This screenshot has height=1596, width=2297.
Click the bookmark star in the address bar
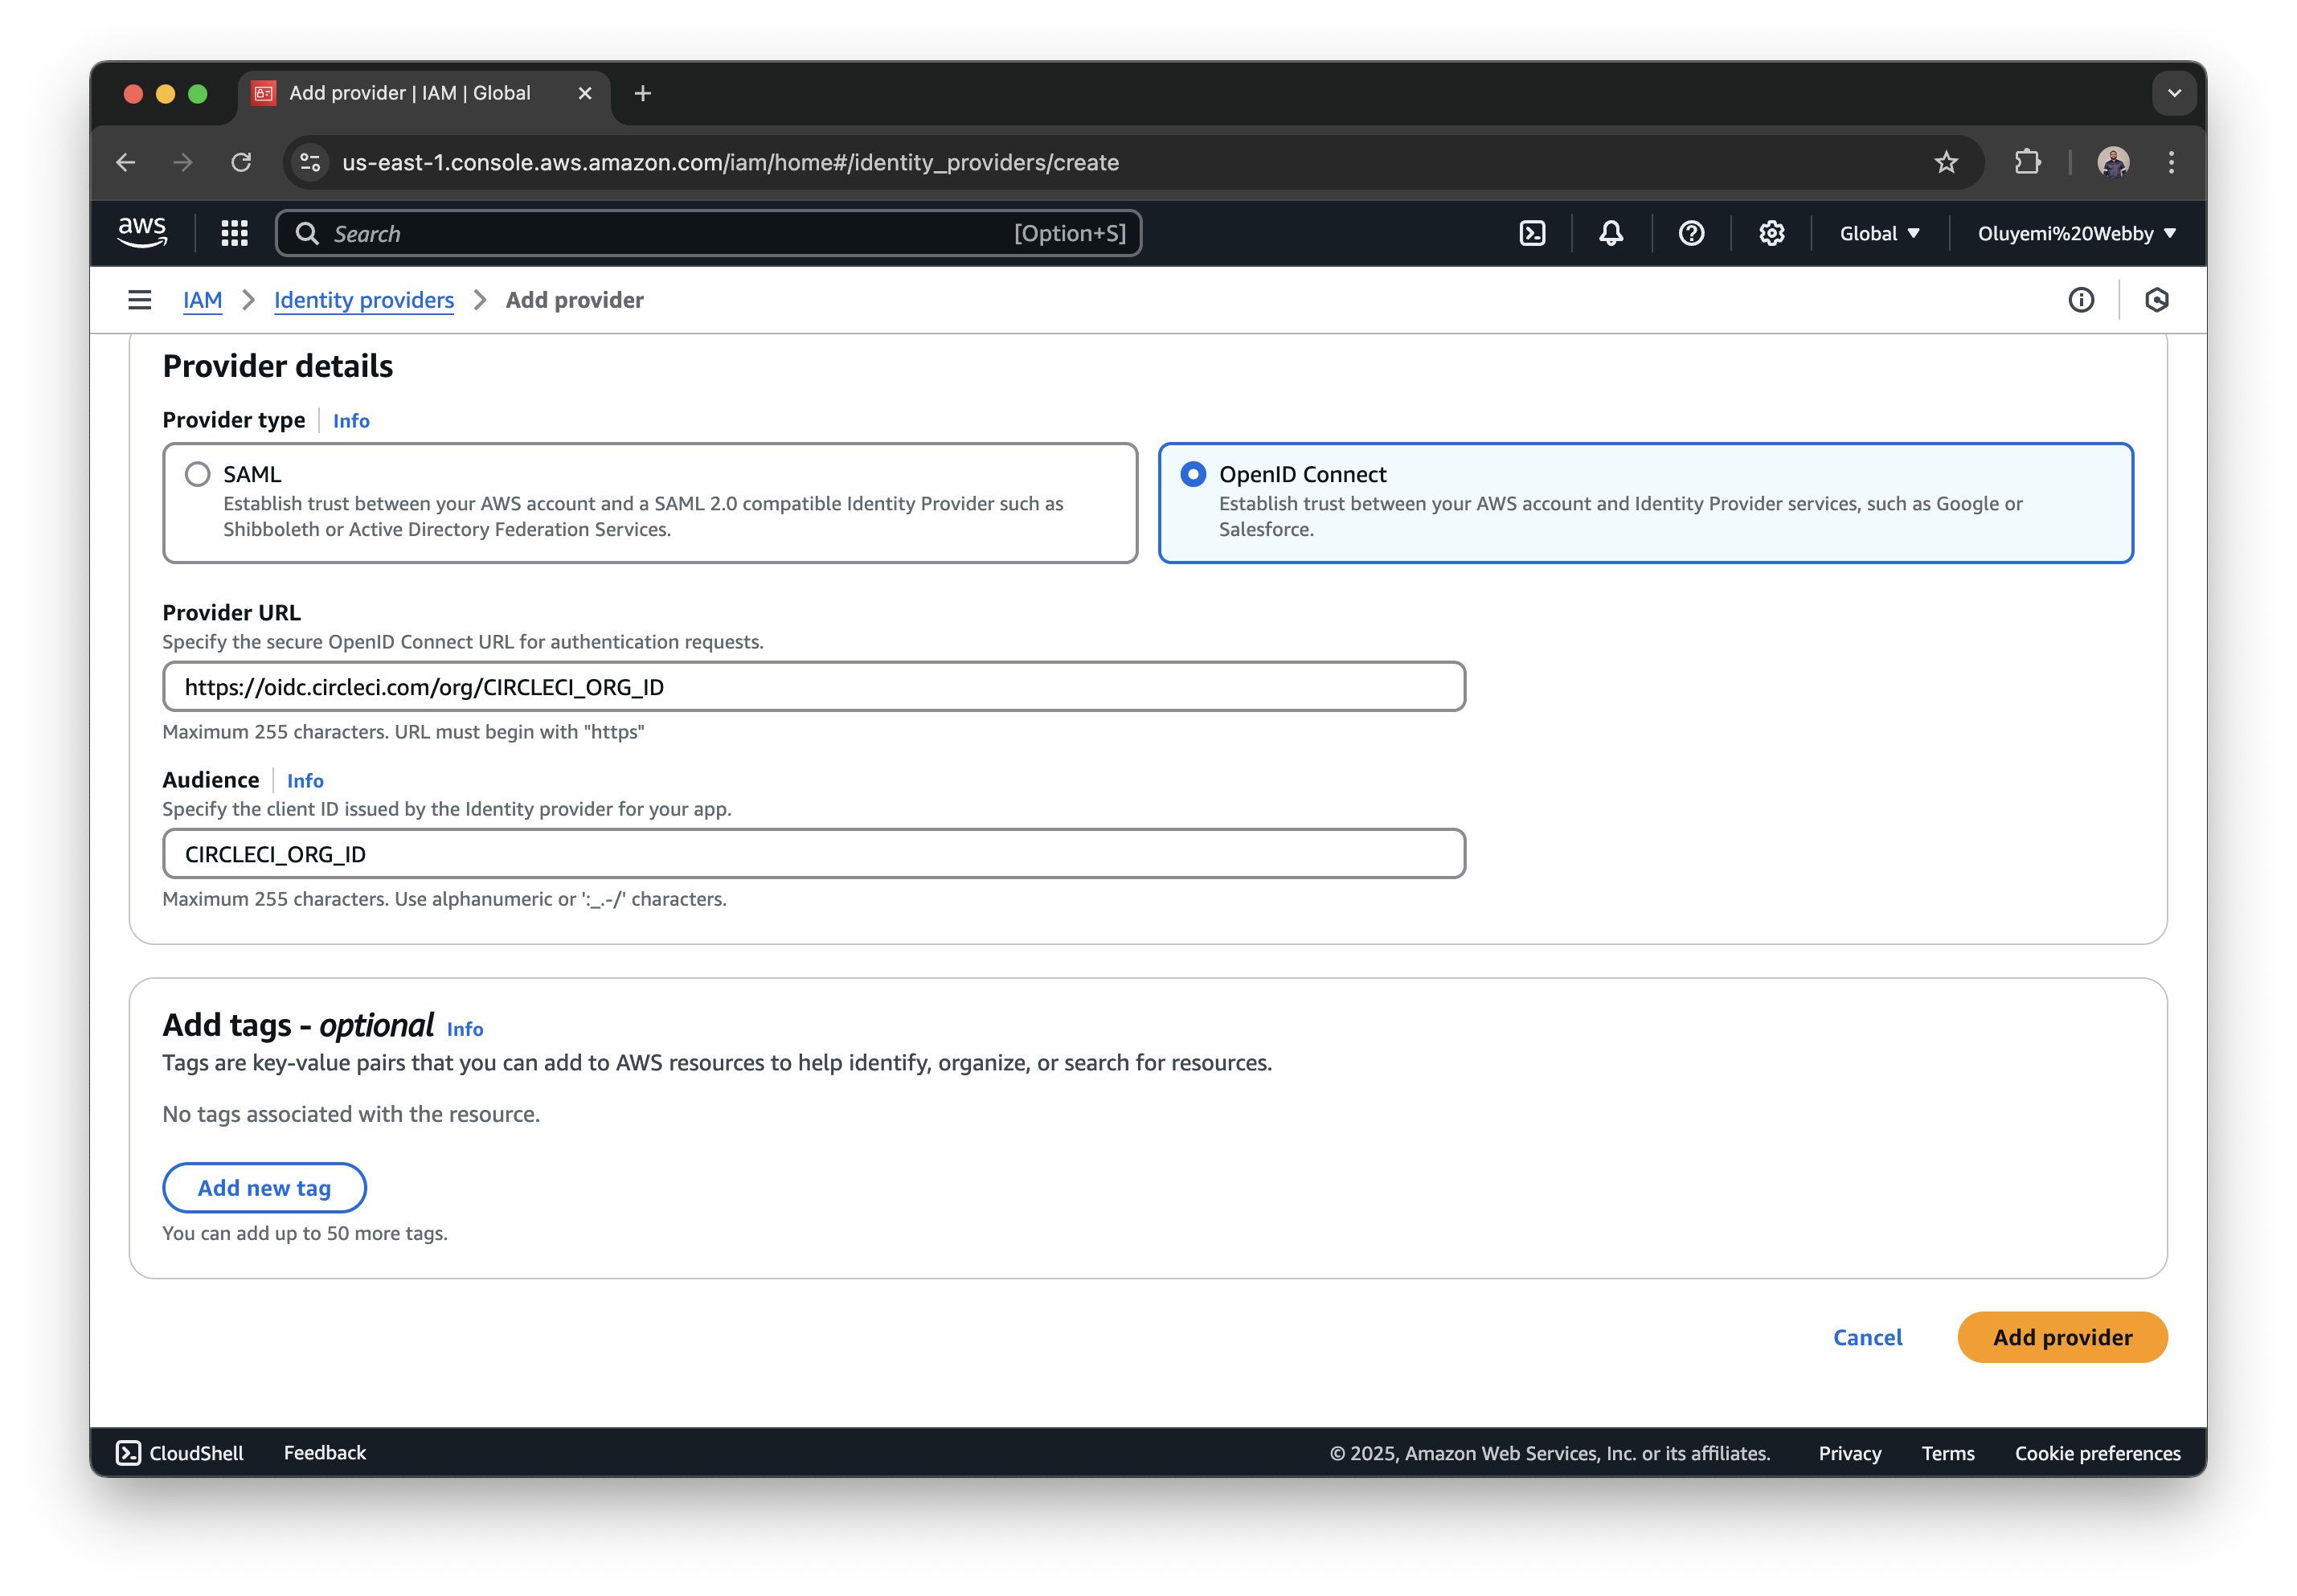[1946, 162]
